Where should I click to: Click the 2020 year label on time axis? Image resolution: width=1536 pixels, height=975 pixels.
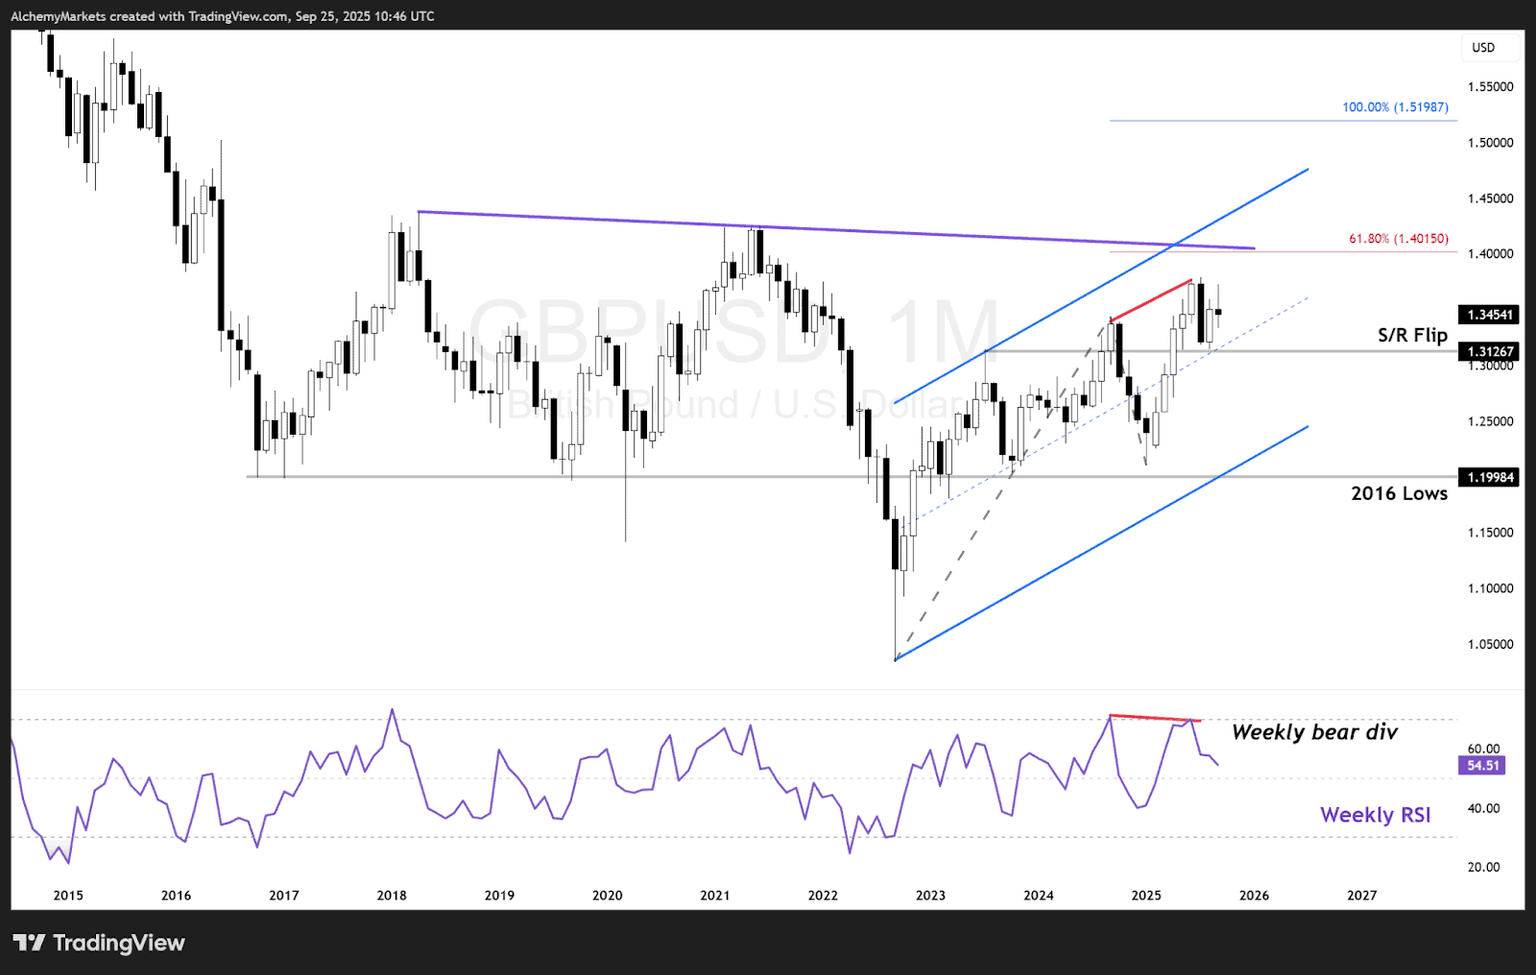(x=607, y=895)
